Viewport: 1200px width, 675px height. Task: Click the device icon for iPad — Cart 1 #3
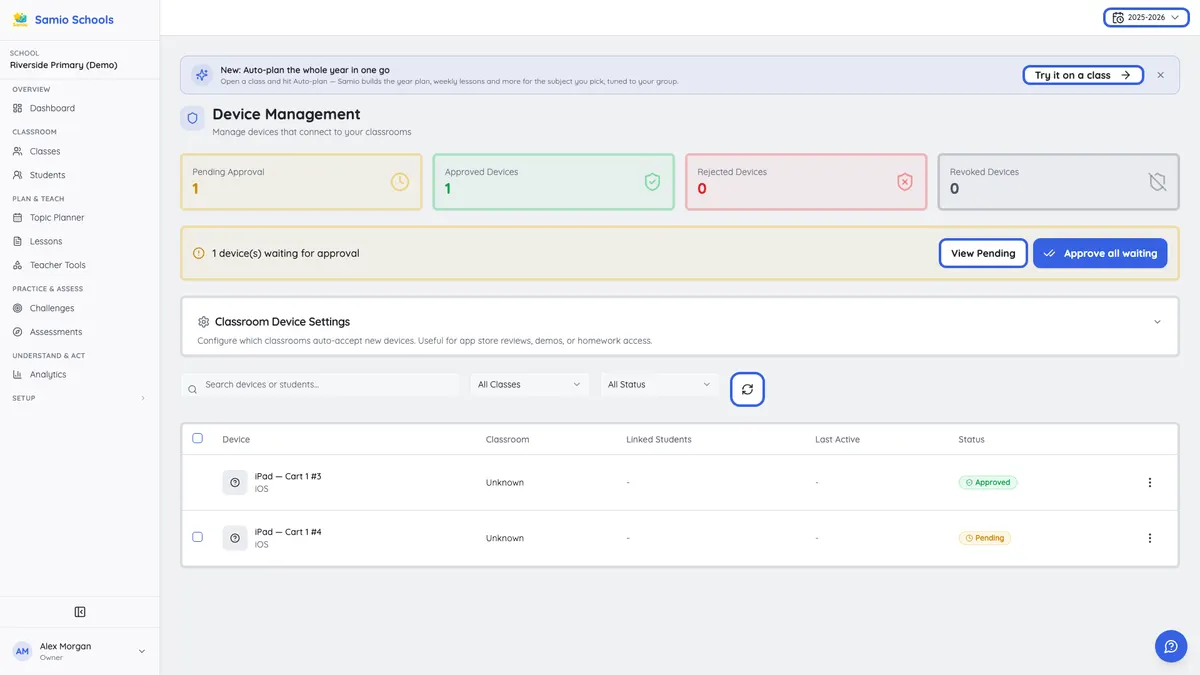(x=235, y=482)
